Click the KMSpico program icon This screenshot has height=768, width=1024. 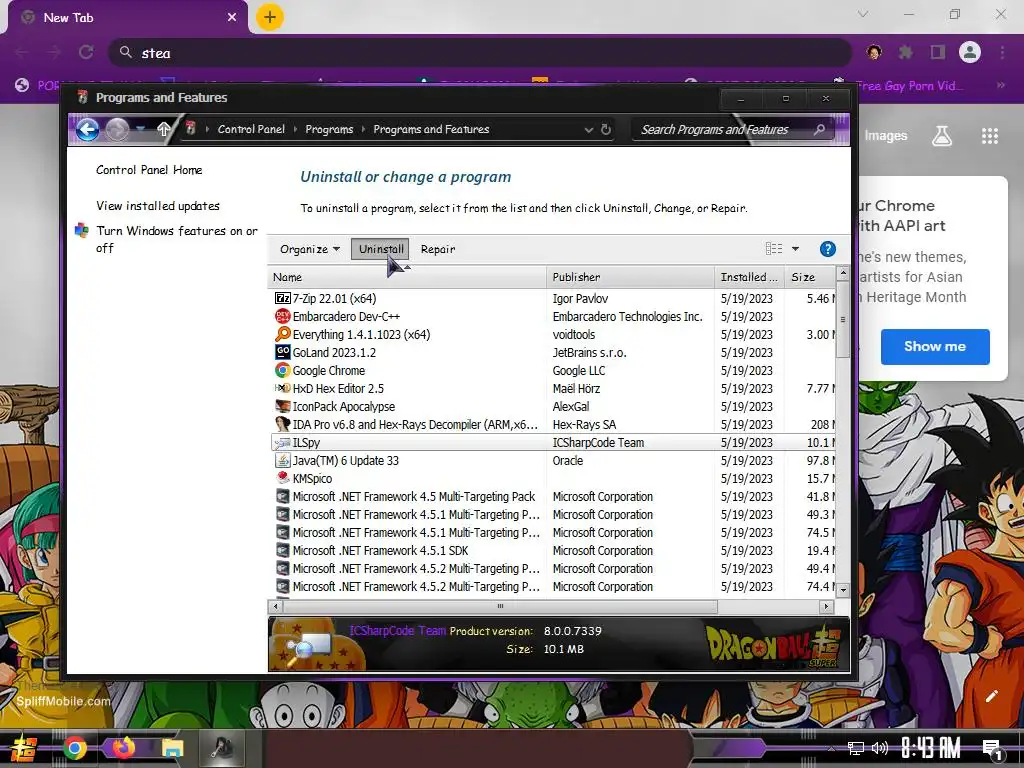coord(282,479)
